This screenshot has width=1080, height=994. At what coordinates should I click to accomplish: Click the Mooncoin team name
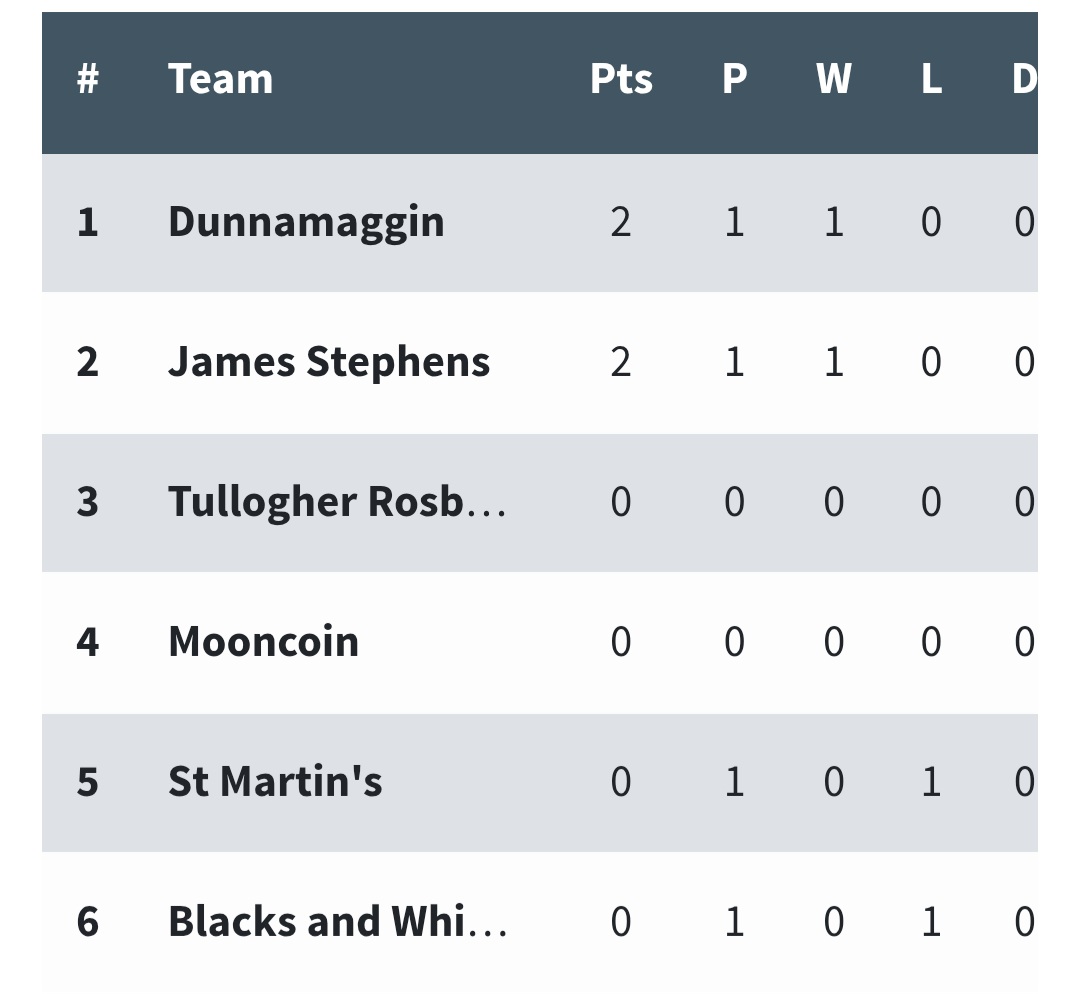pyautogui.click(x=263, y=642)
